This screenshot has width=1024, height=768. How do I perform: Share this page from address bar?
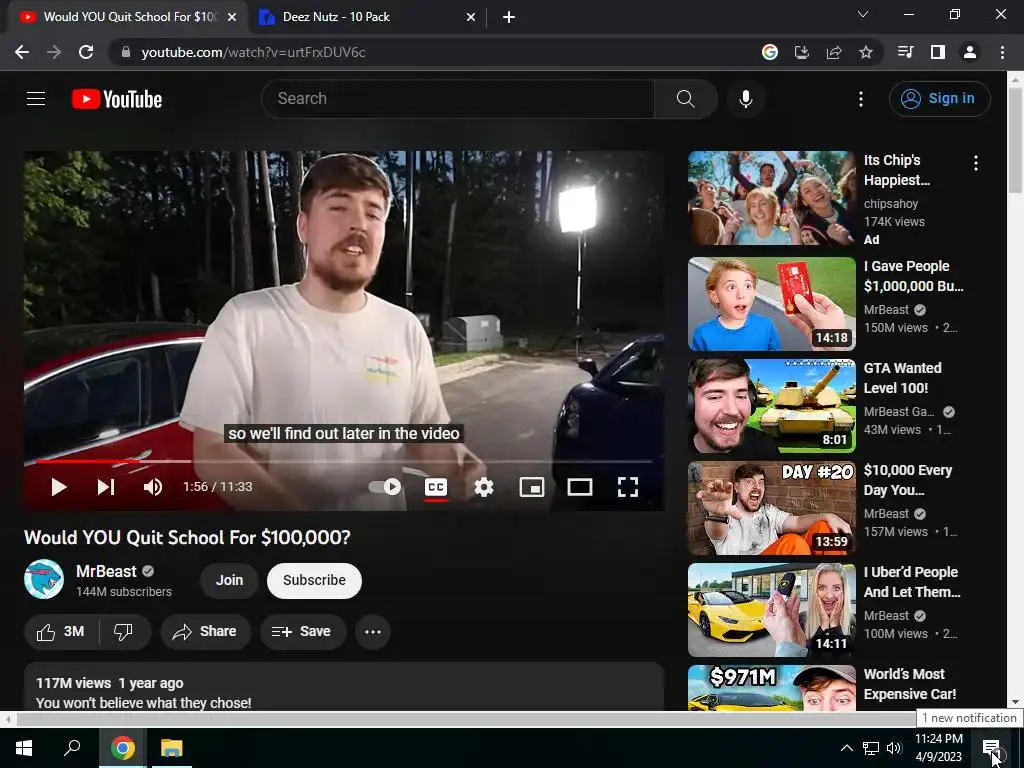pyautogui.click(x=834, y=52)
